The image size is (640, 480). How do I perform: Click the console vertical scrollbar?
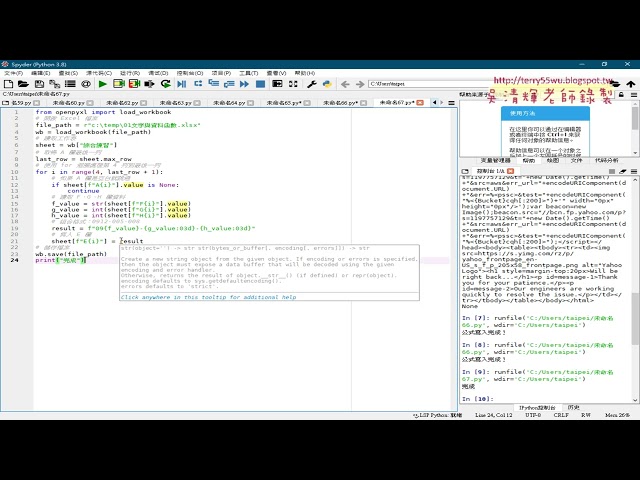coord(635,289)
